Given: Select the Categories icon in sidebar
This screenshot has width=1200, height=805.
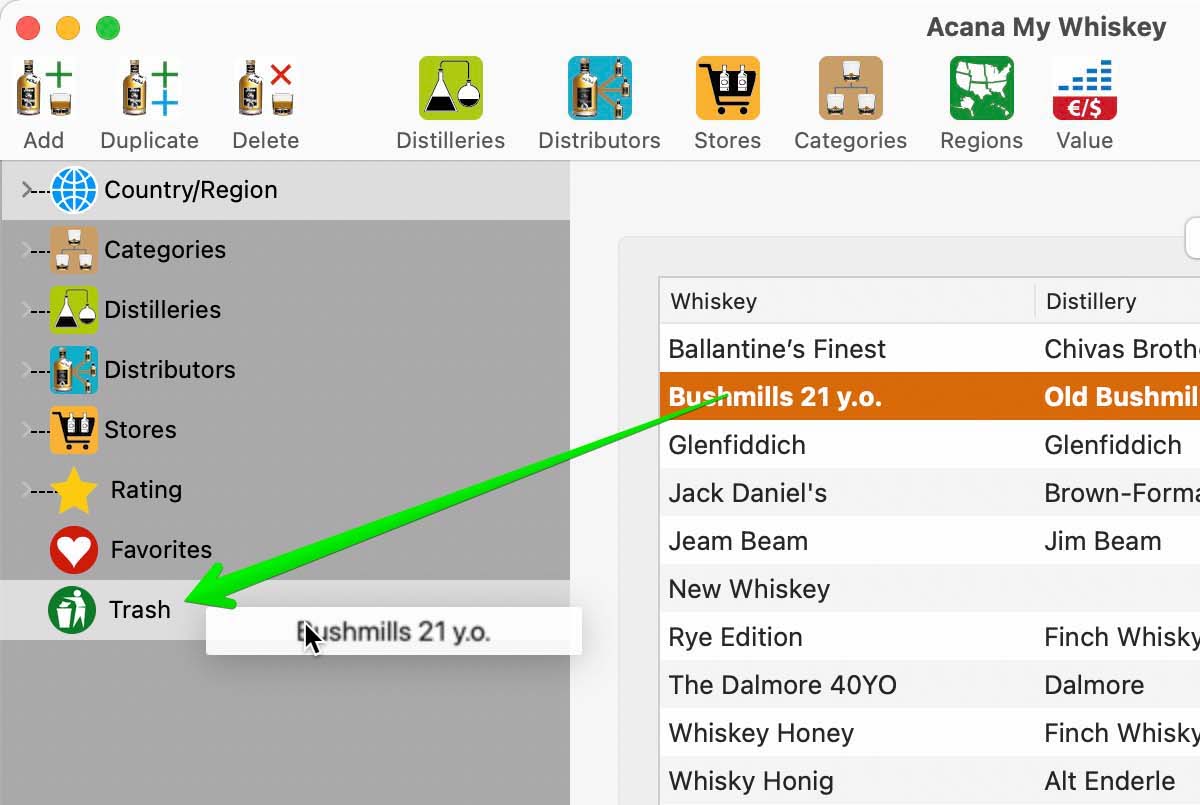Looking at the screenshot, I should pyautogui.click(x=74, y=250).
